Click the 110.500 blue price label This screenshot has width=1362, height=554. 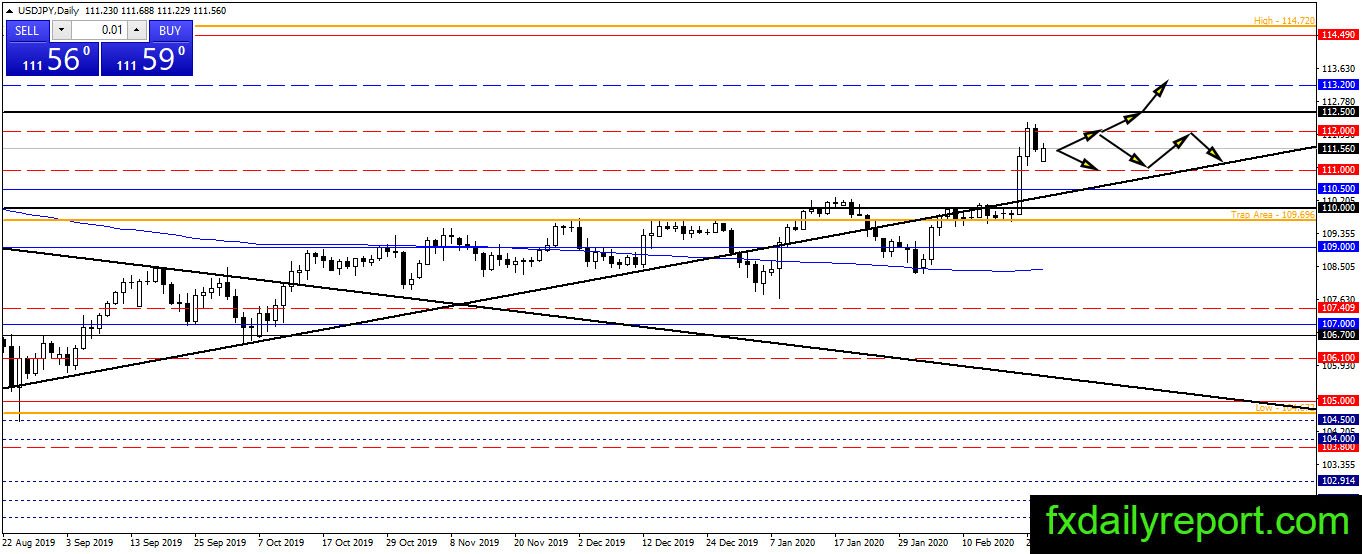[1338, 188]
